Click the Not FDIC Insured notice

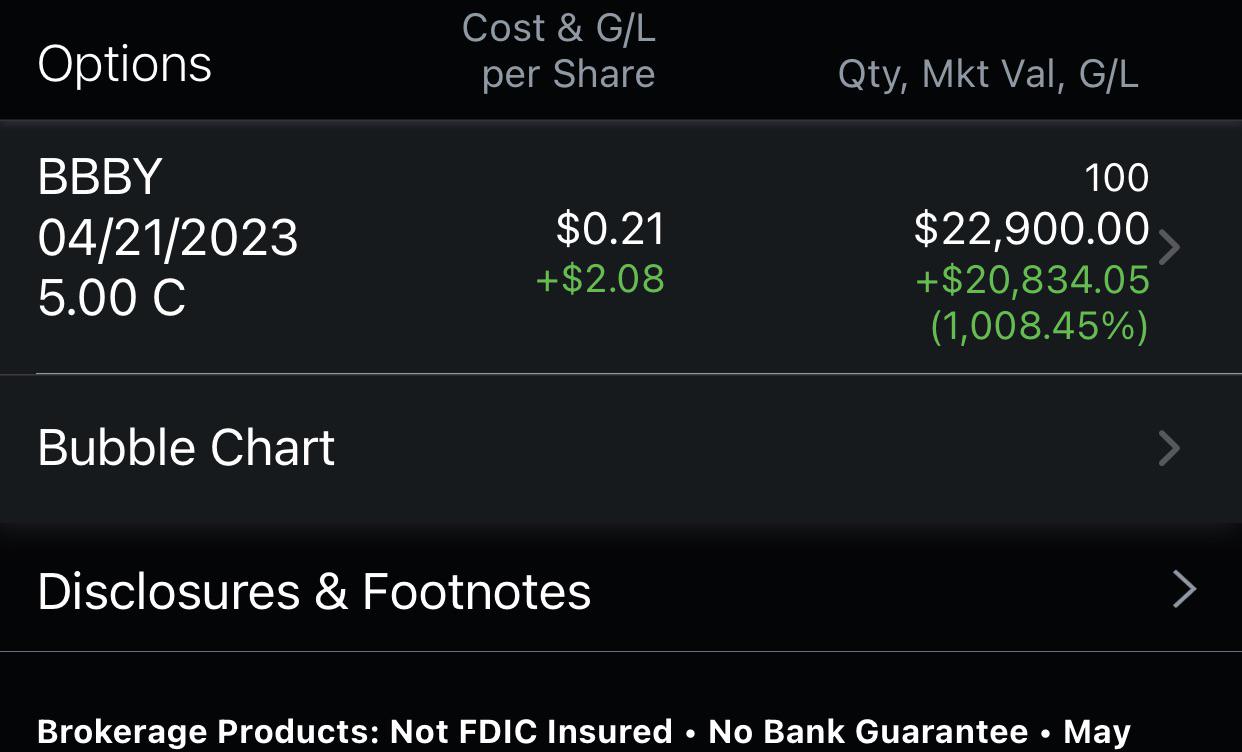(x=531, y=732)
